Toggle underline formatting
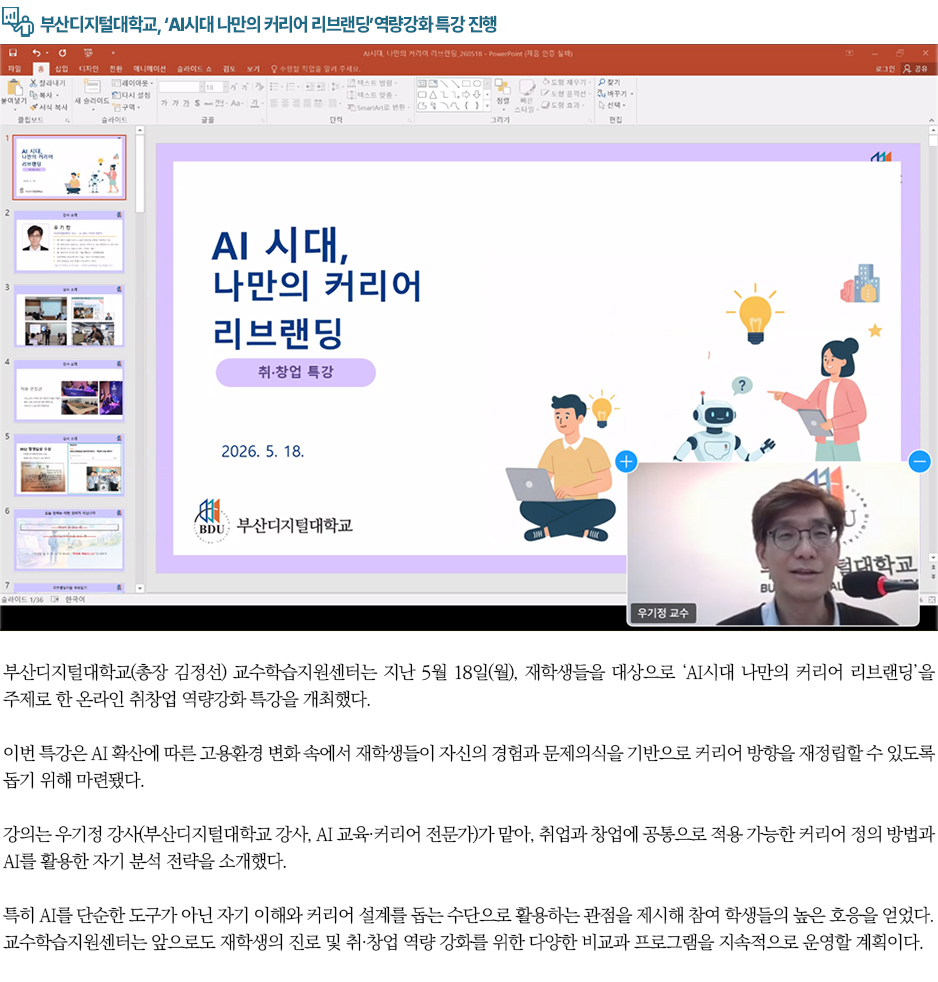Viewport: 938px width, 982px height. [x=186, y=103]
